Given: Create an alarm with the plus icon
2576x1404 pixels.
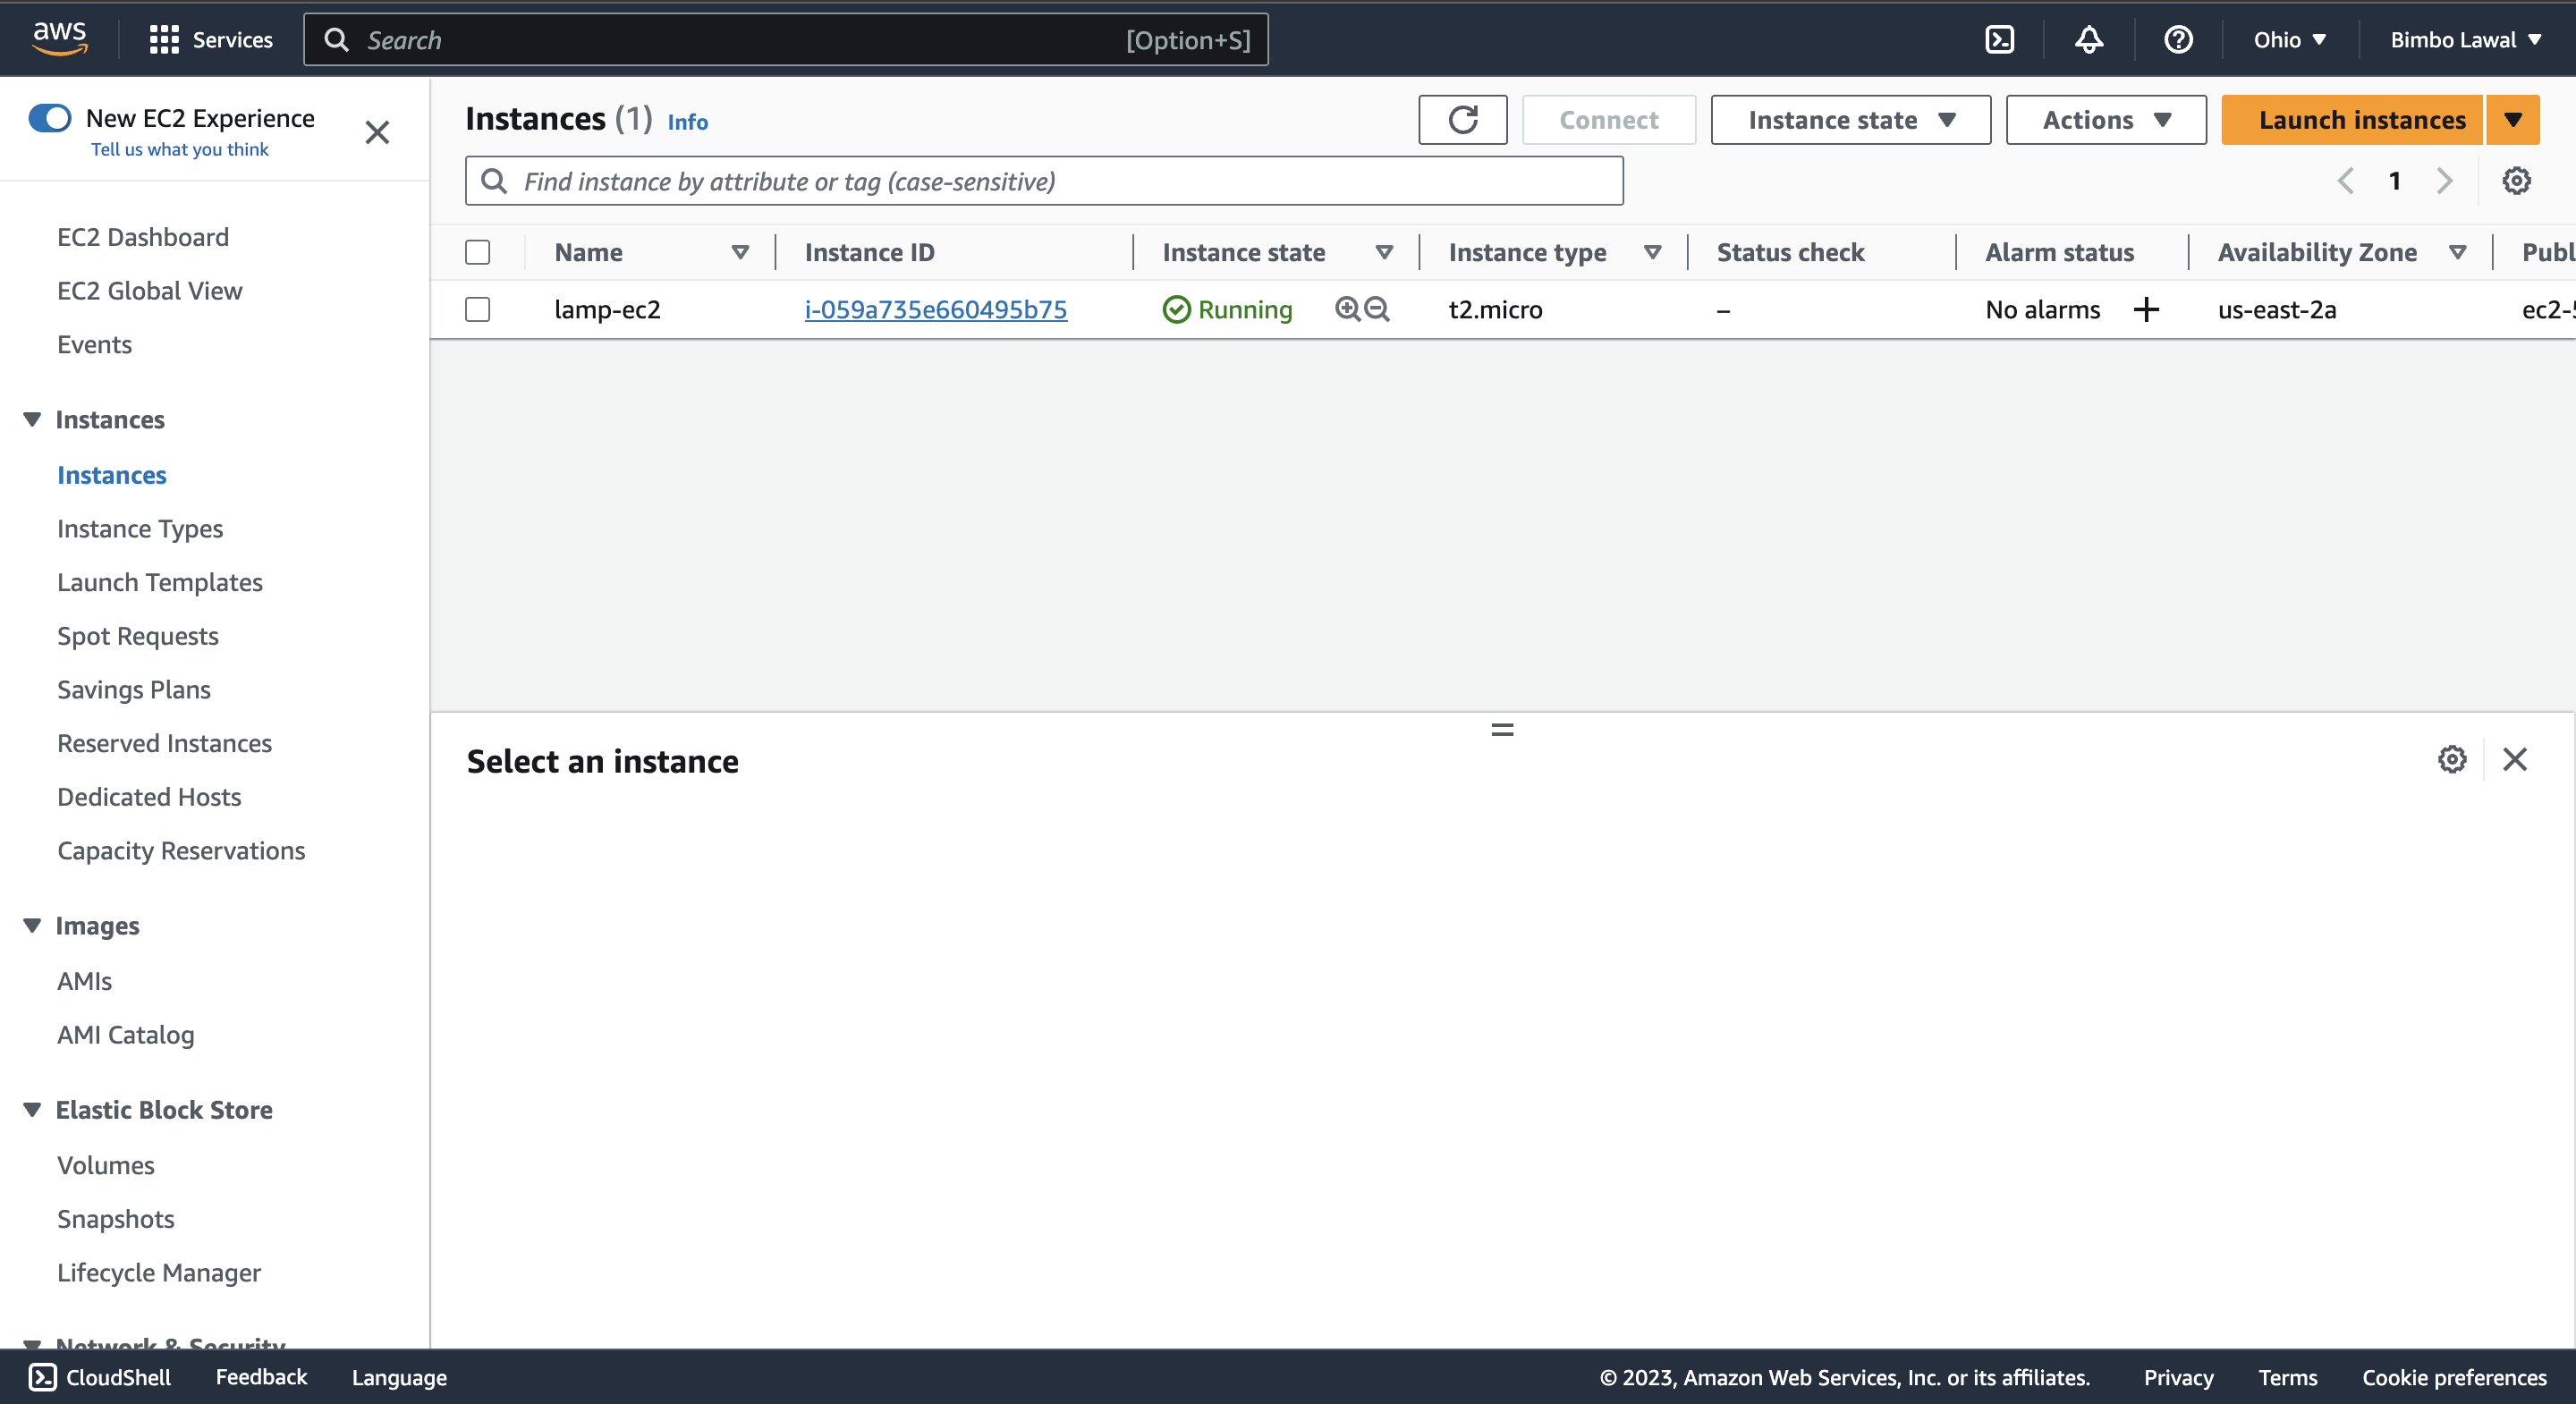Looking at the screenshot, I should [x=2146, y=309].
